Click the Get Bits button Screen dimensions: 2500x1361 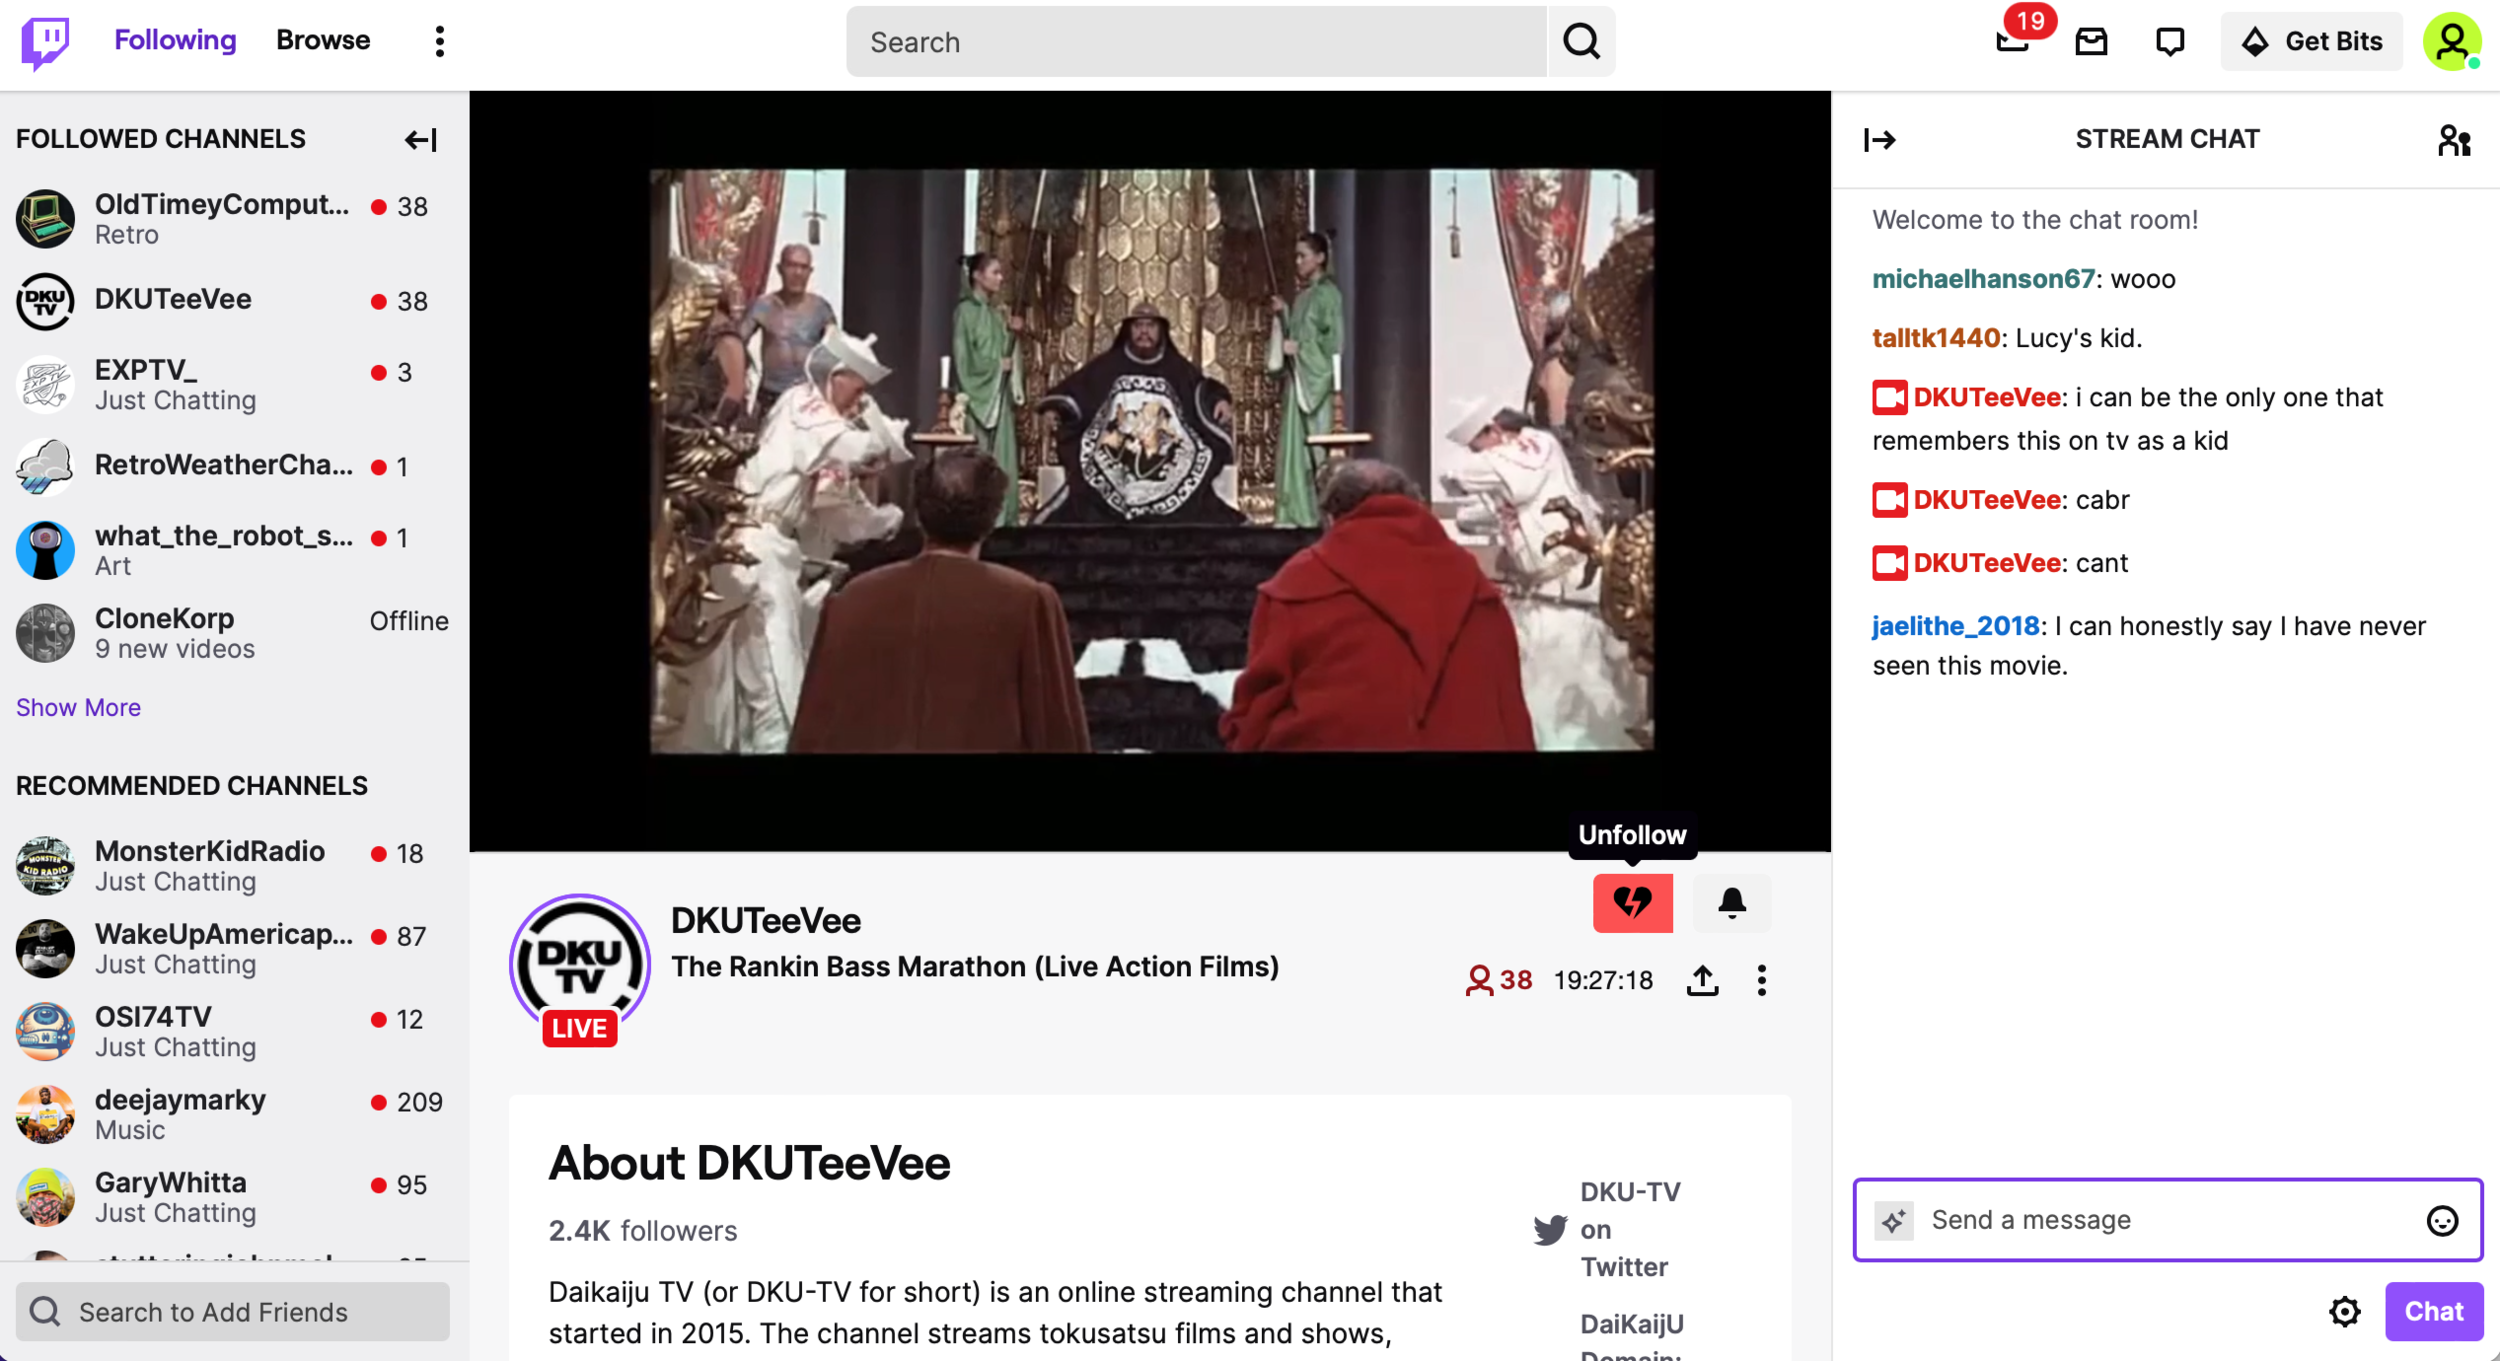click(2311, 41)
